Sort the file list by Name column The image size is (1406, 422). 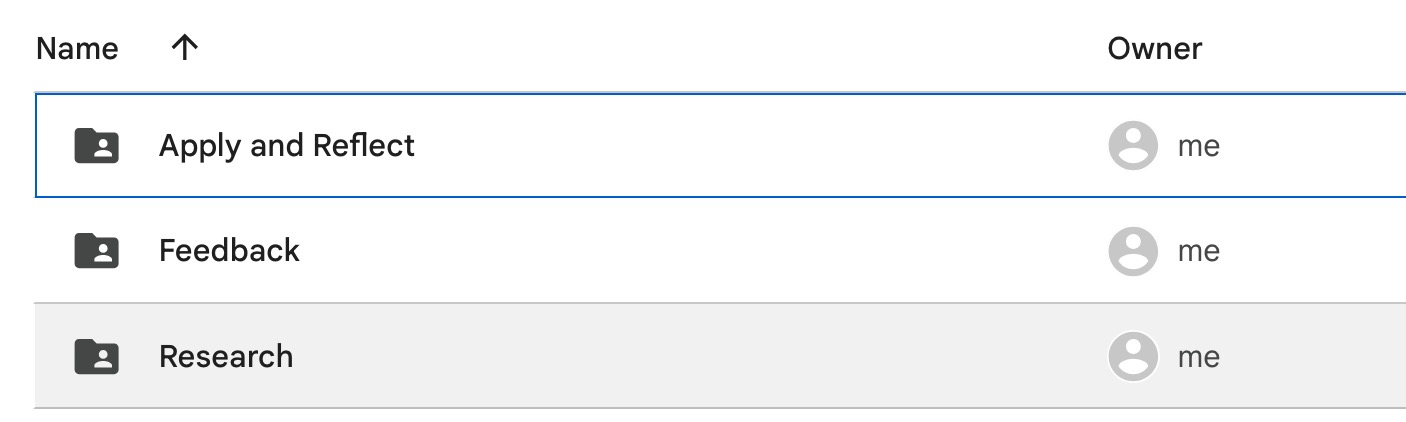[77, 48]
